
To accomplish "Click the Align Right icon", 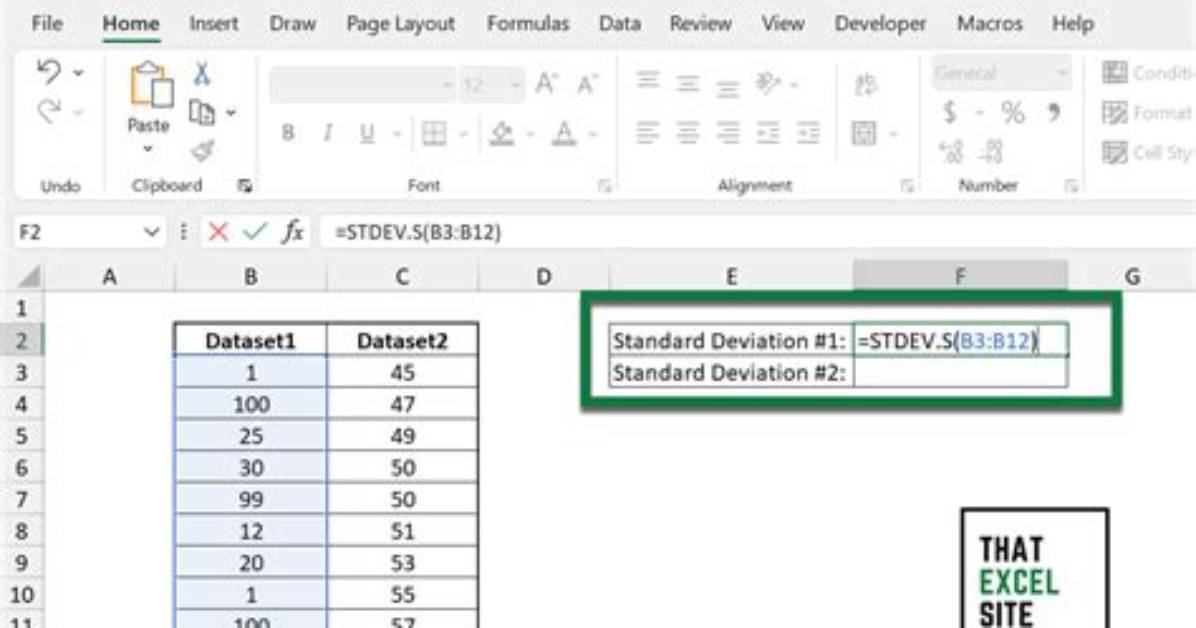I will click(728, 134).
